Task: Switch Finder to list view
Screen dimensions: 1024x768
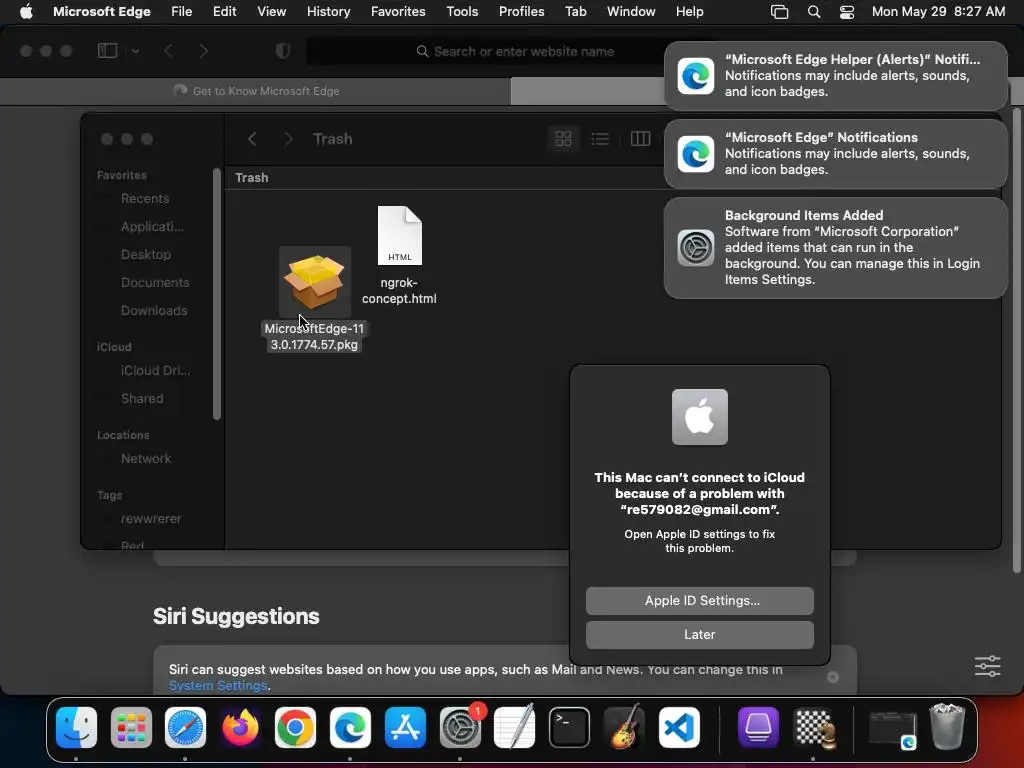Action: tap(600, 138)
